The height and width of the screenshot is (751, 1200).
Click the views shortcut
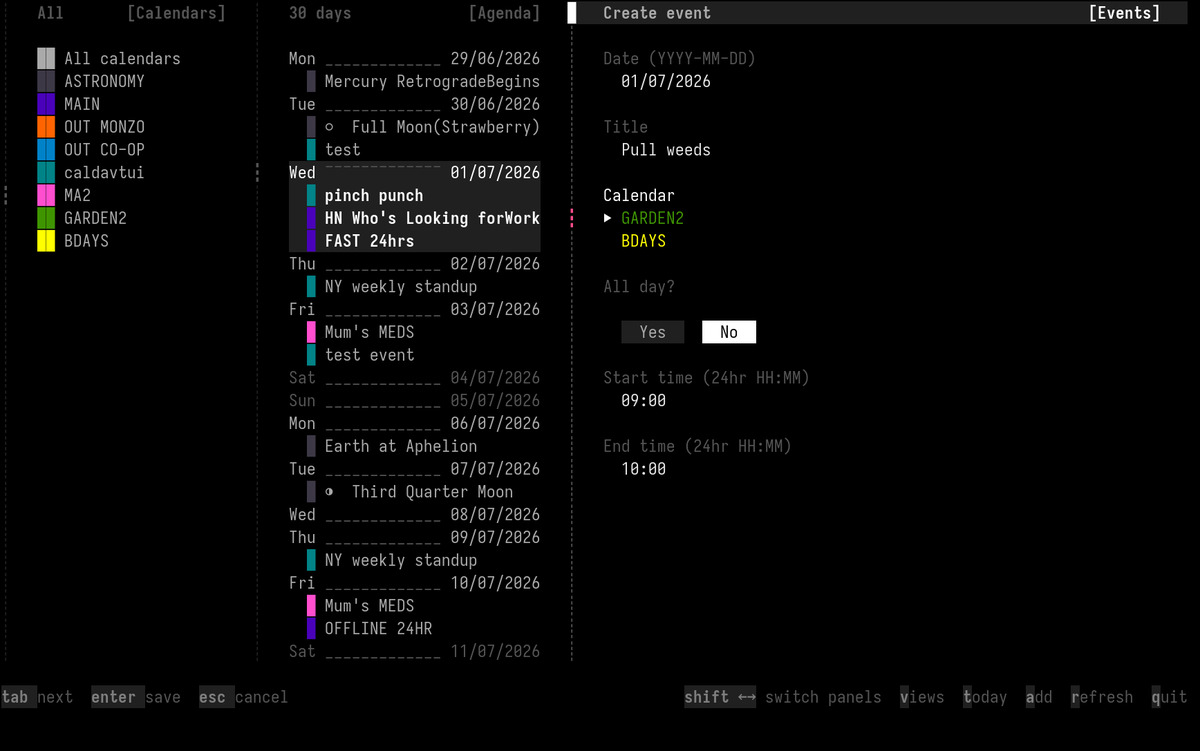[922, 697]
